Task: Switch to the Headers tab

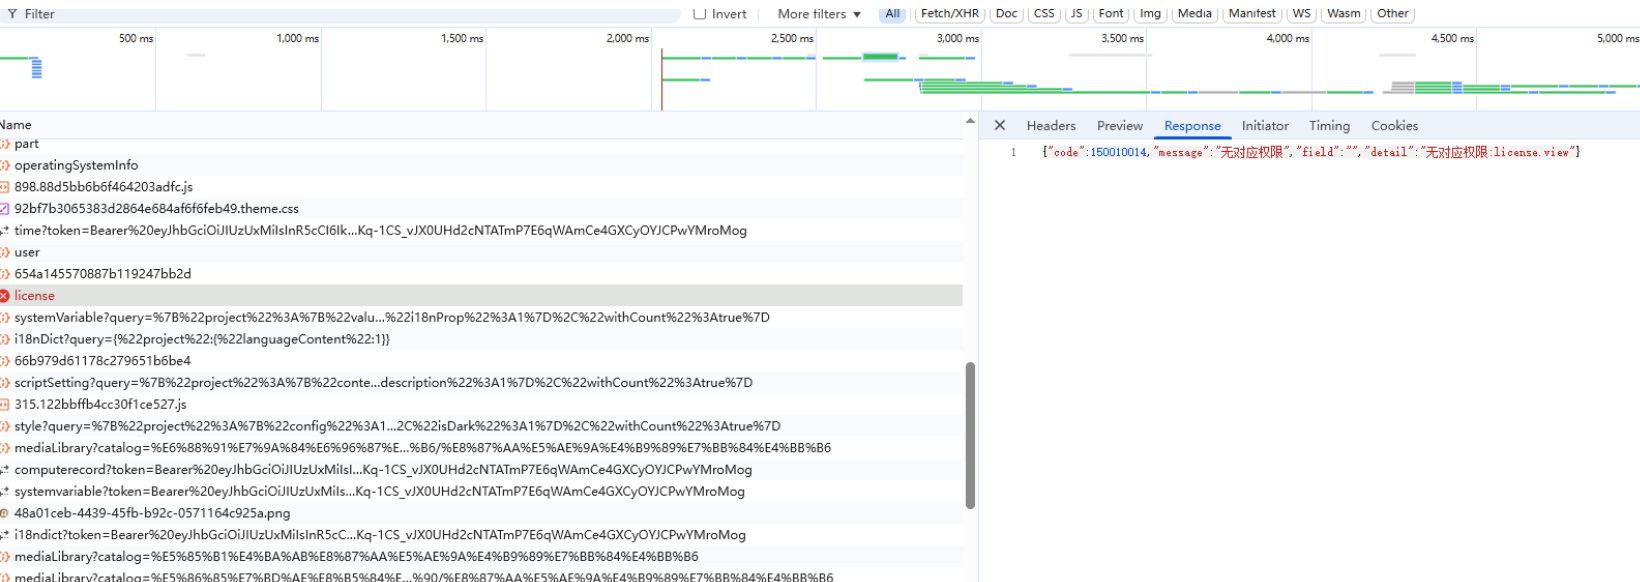Action: click(1050, 126)
